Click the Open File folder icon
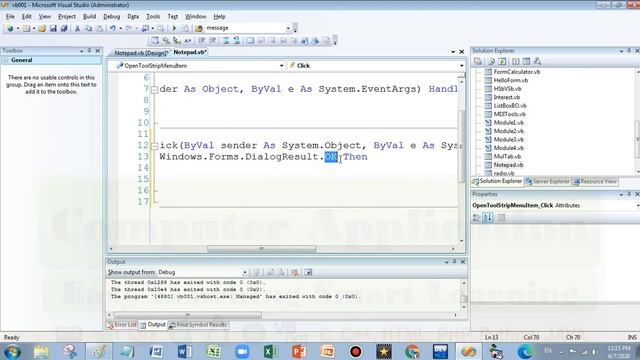The height and width of the screenshot is (360, 640). [x=42, y=28]
